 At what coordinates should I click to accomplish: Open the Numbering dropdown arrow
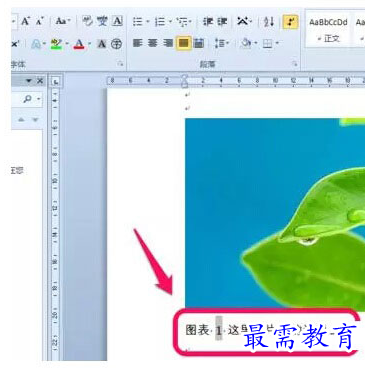170,22
